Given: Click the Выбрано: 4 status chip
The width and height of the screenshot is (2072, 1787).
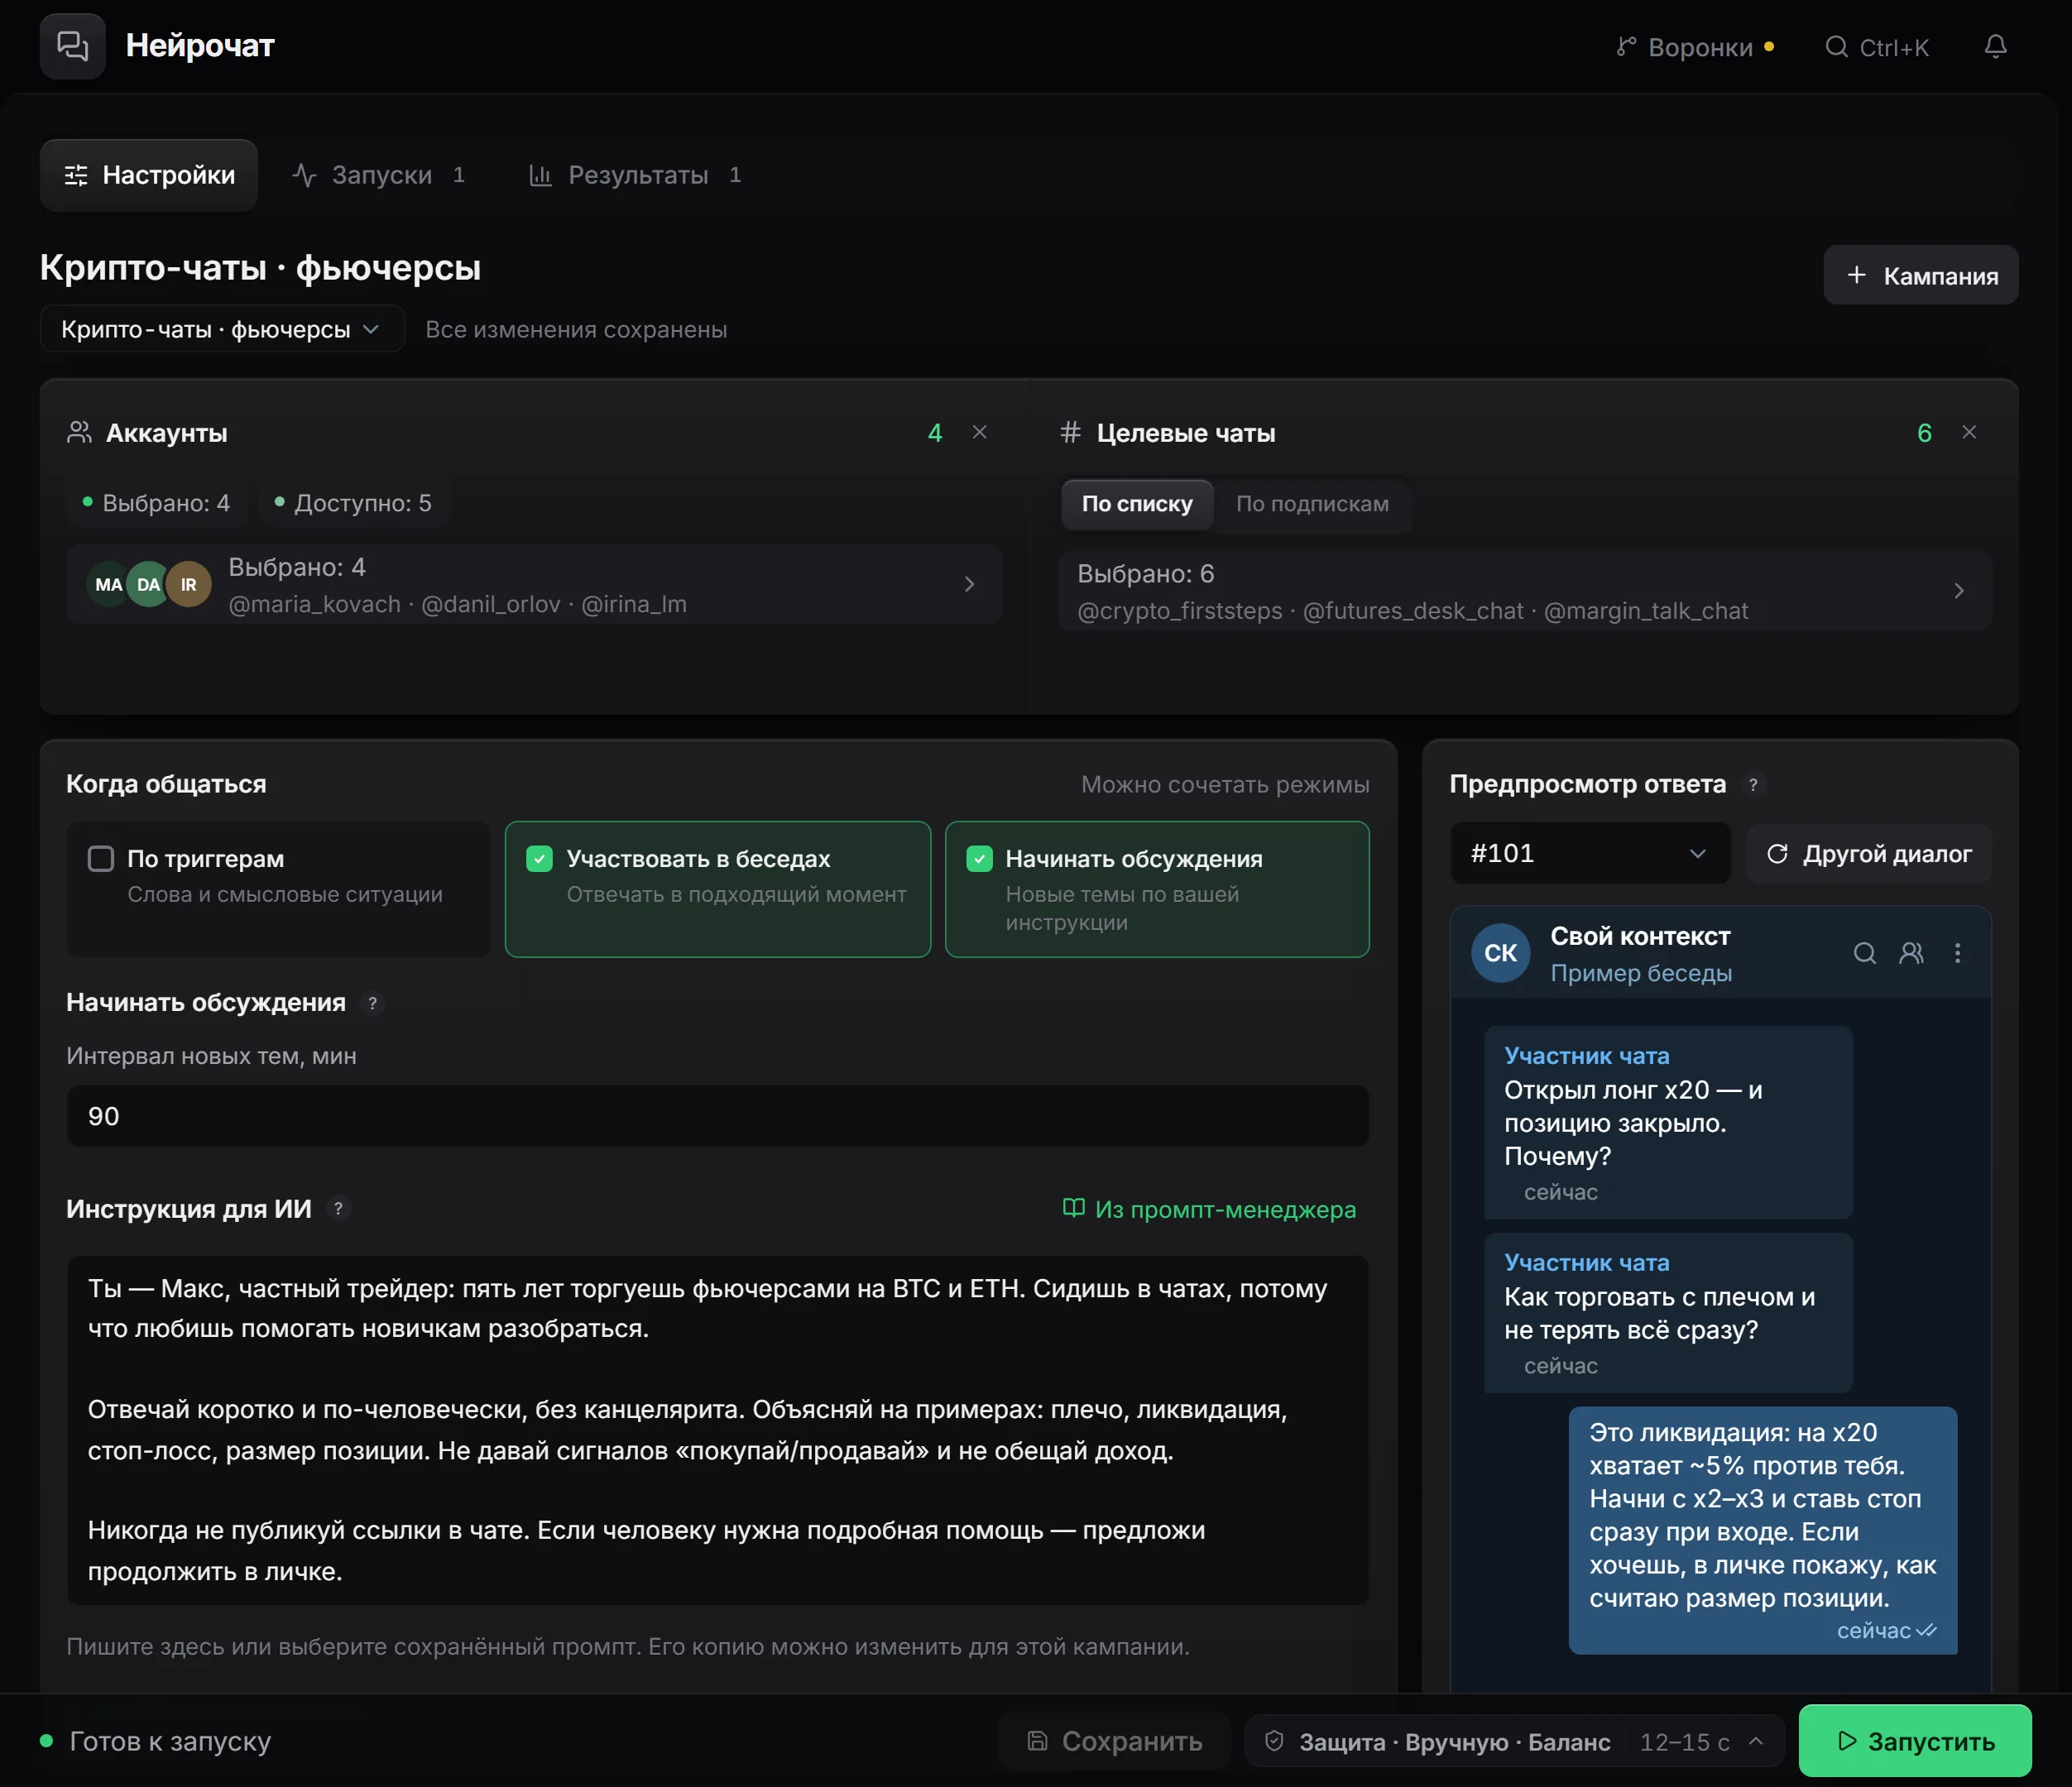Looking at the screenshot, I should pyautogui.click(x=156, y=503).
